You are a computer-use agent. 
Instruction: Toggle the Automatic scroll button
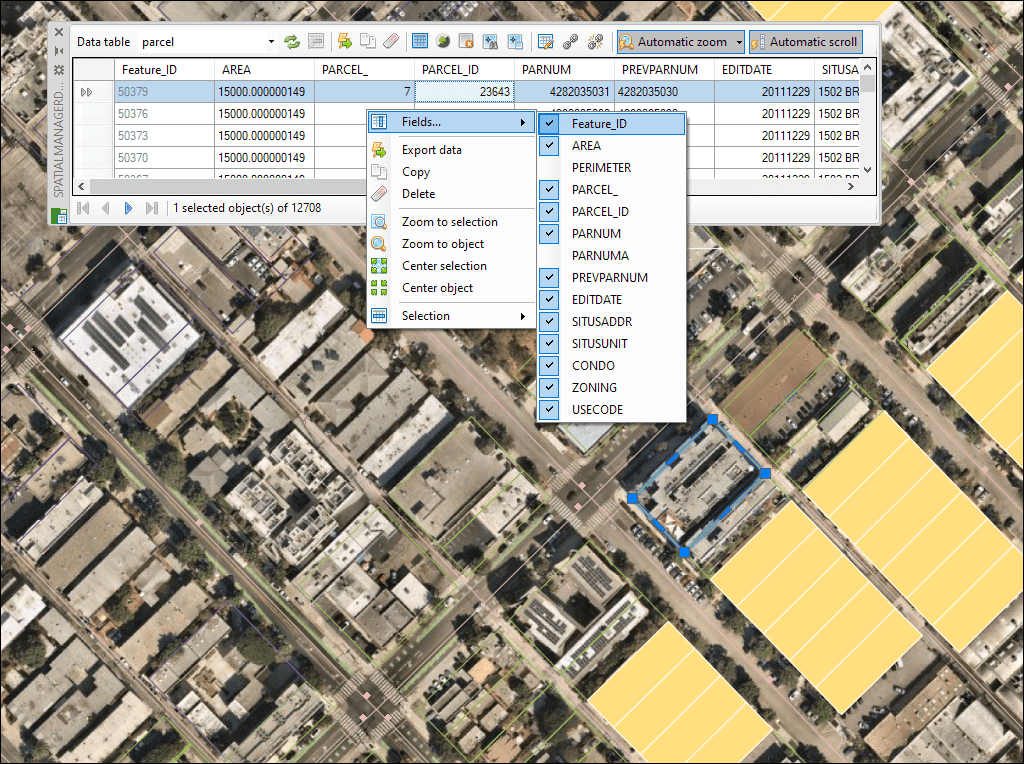coord(805,42)
